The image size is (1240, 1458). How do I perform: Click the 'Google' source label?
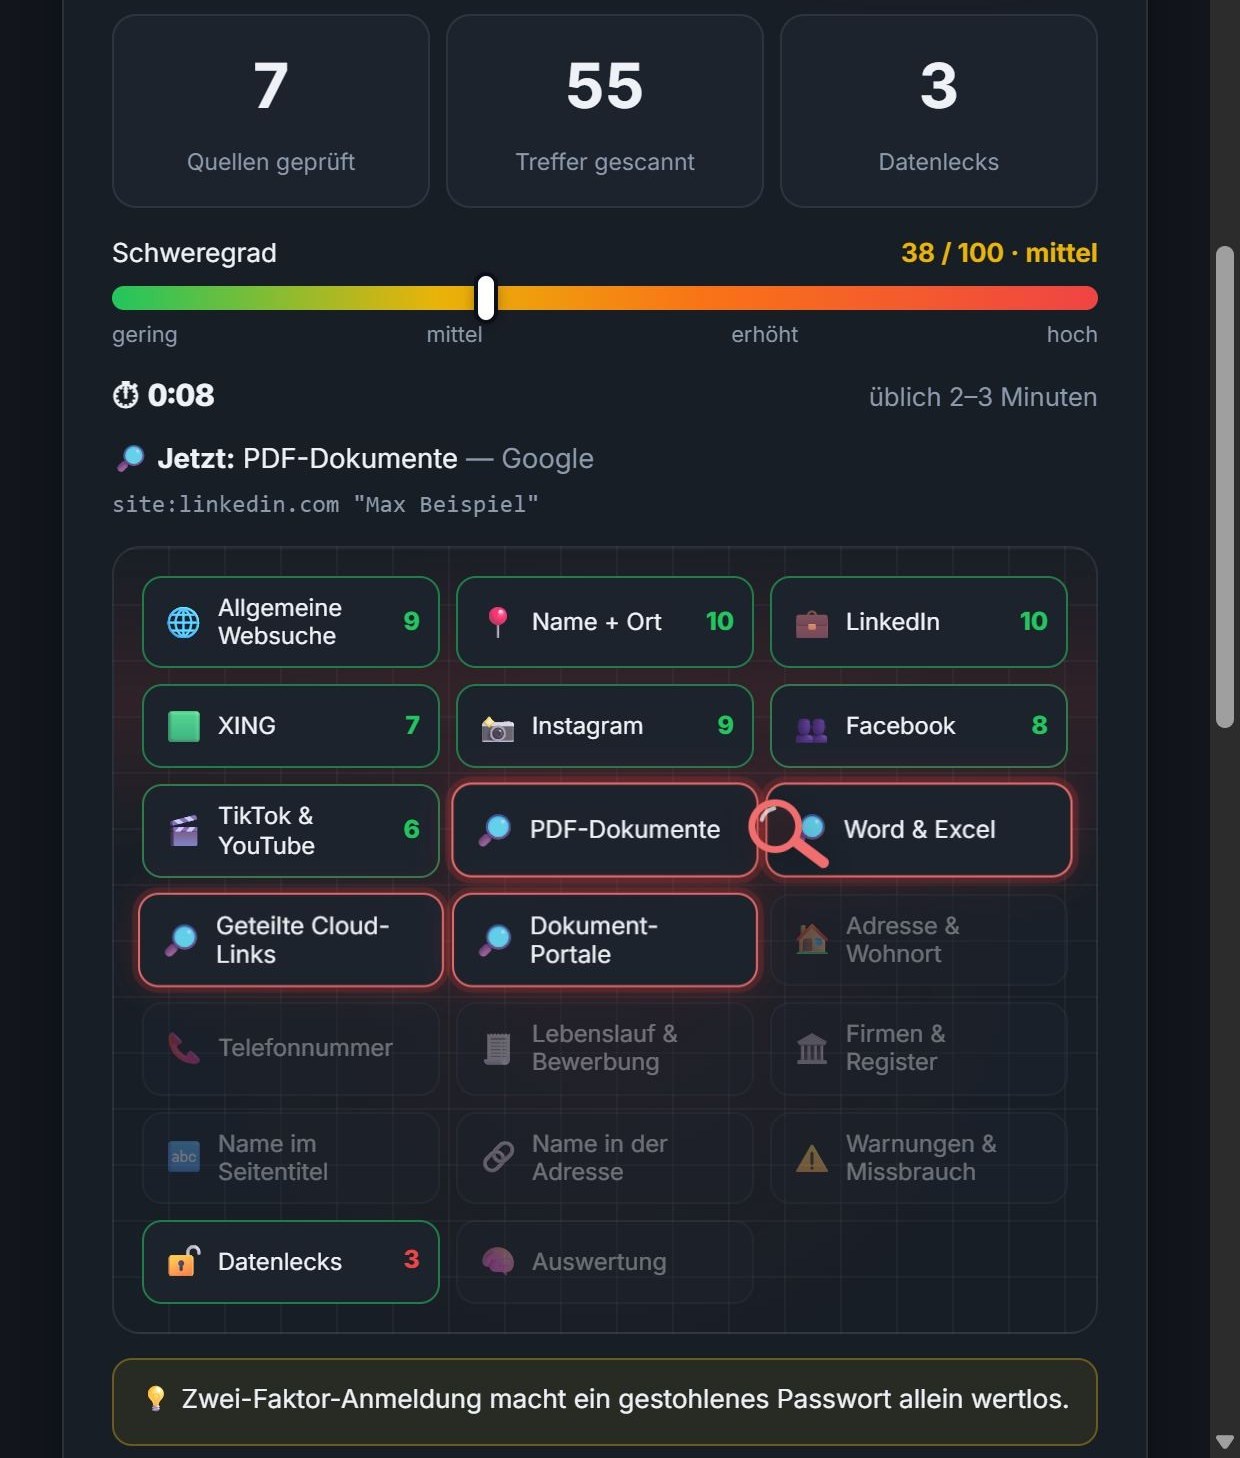[x=547, y=459]
